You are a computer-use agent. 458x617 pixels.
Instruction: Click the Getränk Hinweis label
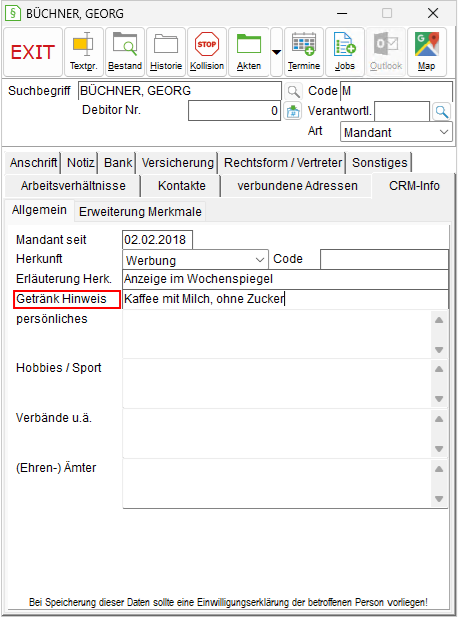pyautogui.click(x=61, y=299)
